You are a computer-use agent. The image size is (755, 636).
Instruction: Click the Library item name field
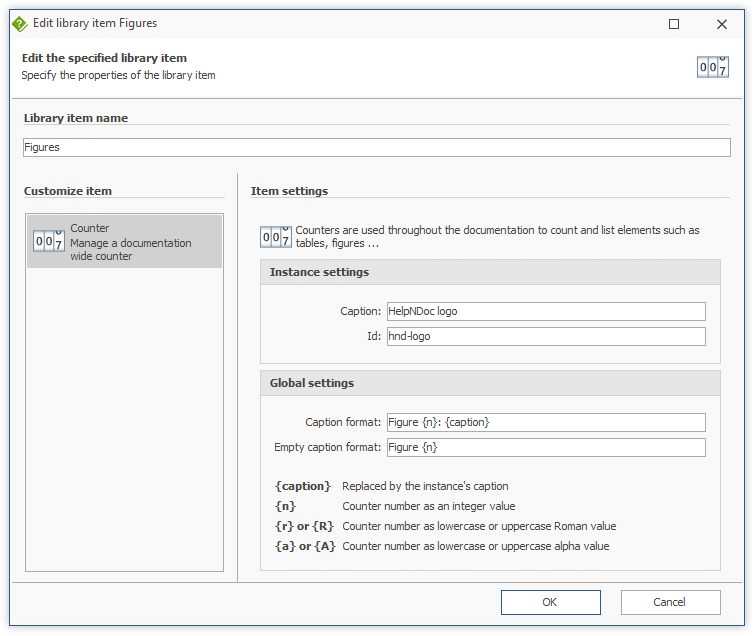tap(376, 147)
